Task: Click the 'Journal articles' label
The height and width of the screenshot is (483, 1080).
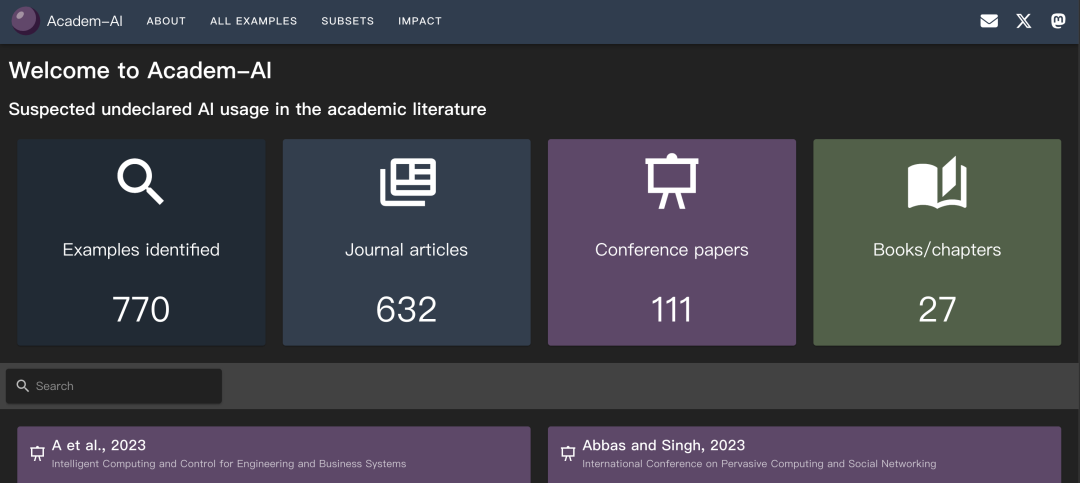Action: [406, 249]
